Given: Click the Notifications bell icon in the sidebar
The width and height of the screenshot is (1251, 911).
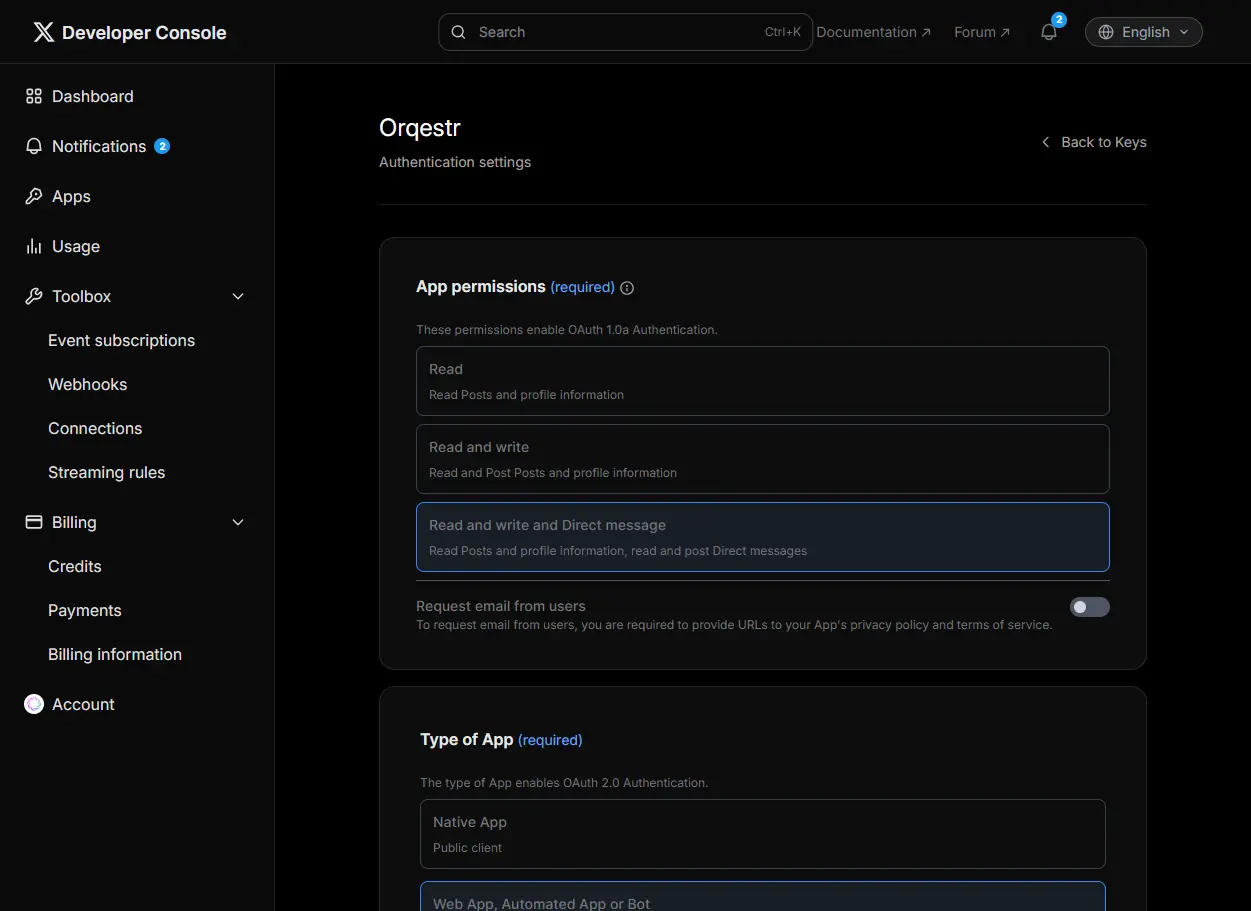Looking at the screenshot, I should point(34,146).
